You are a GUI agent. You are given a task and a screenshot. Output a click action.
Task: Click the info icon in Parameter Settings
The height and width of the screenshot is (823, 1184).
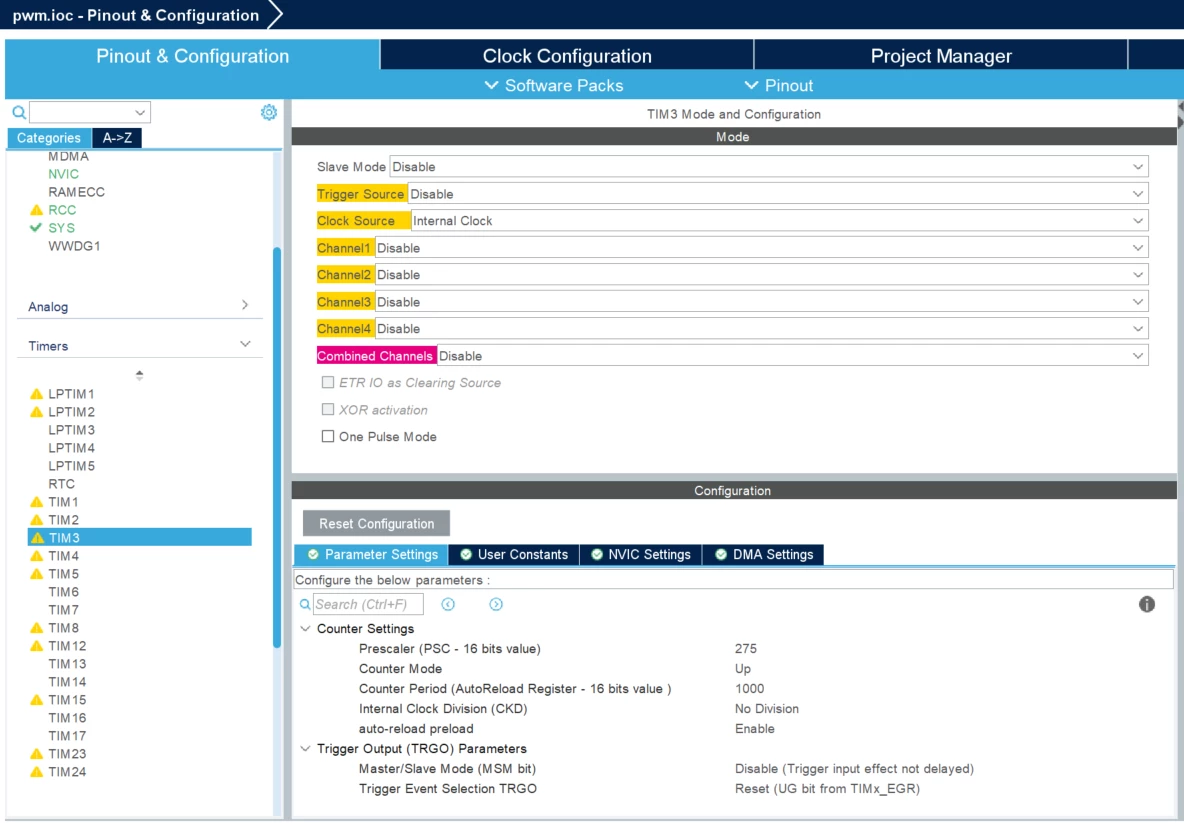[1146, 604]
